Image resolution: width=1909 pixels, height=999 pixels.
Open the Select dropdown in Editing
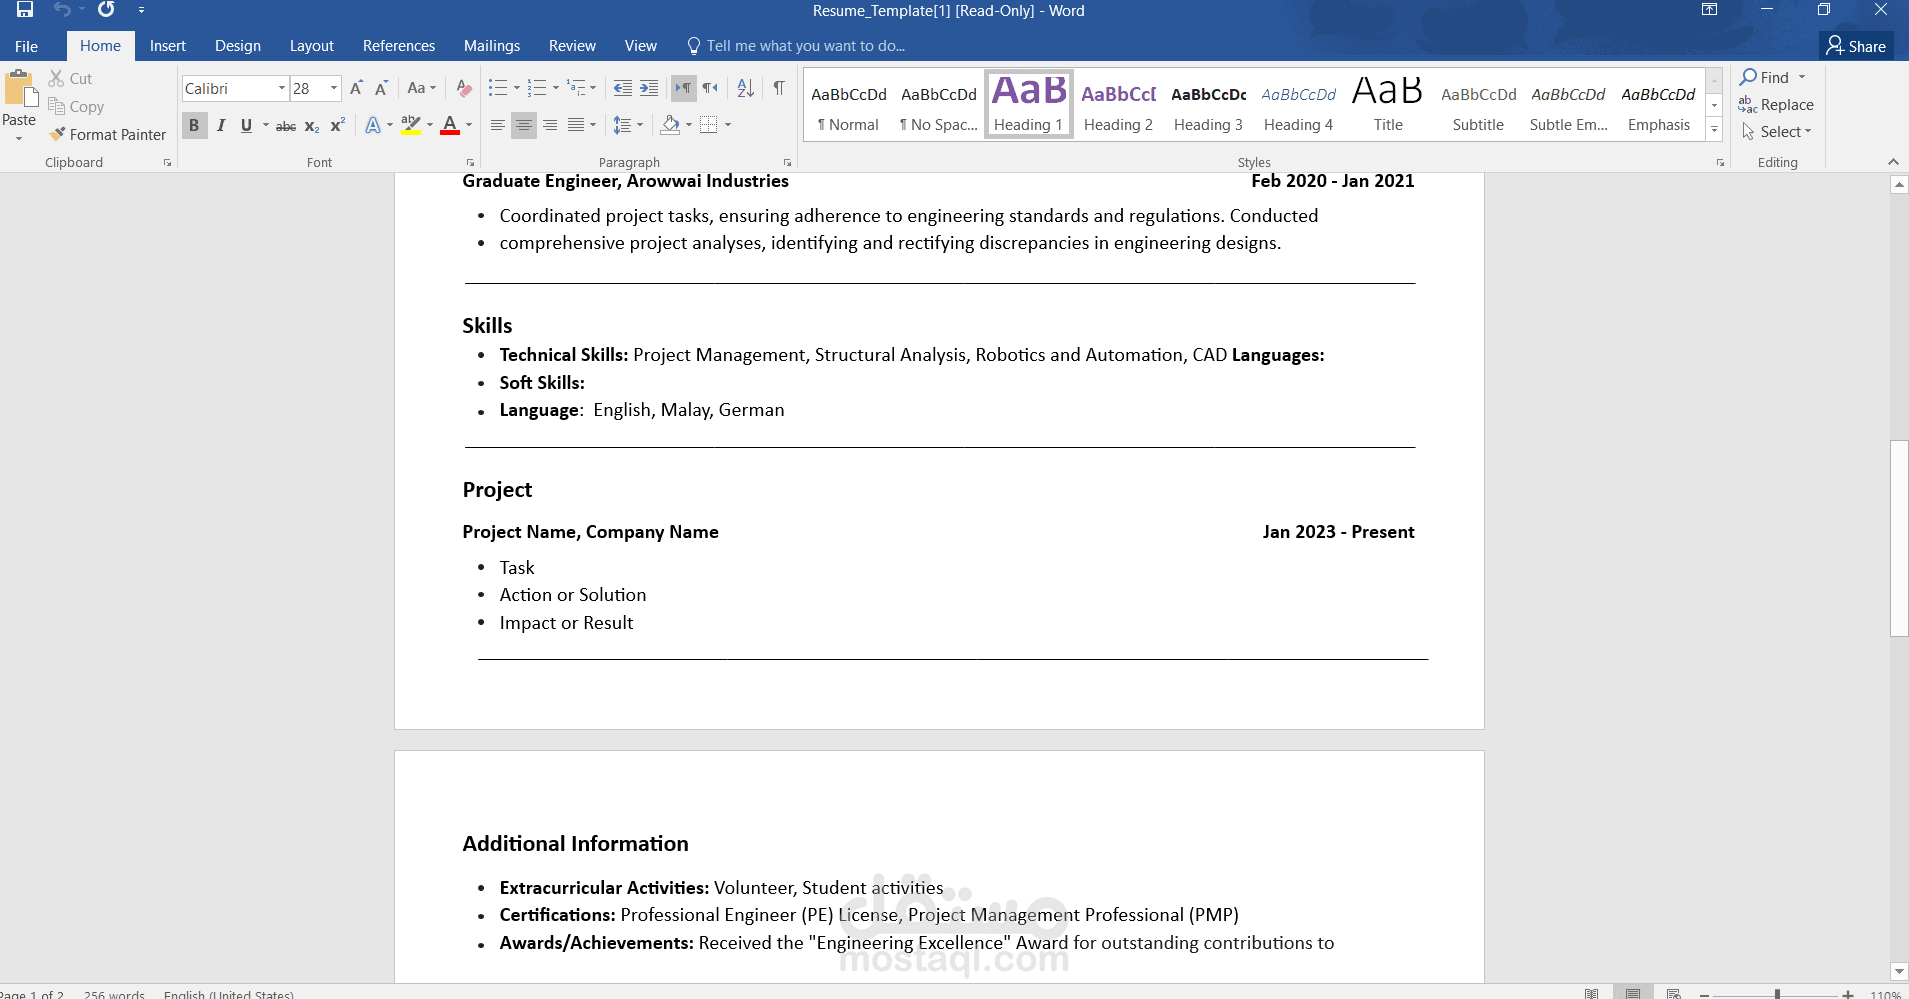1776,131
